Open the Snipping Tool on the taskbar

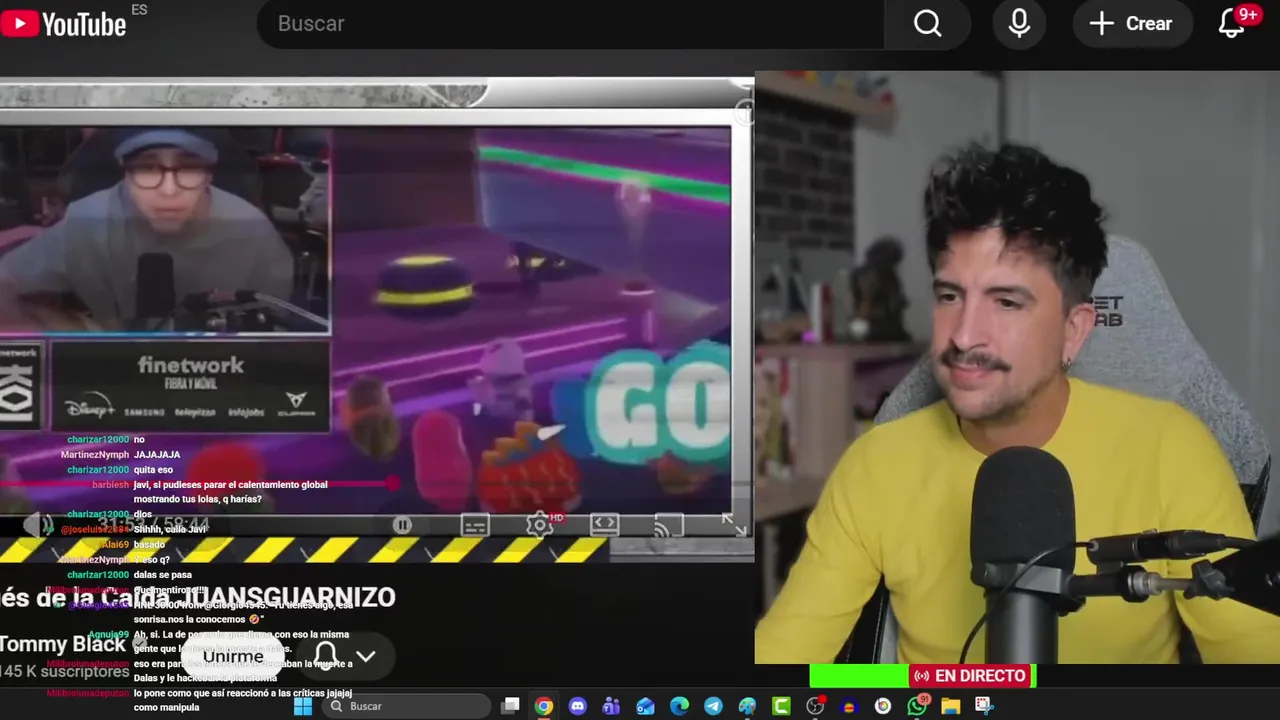click(x=984, y=706)
